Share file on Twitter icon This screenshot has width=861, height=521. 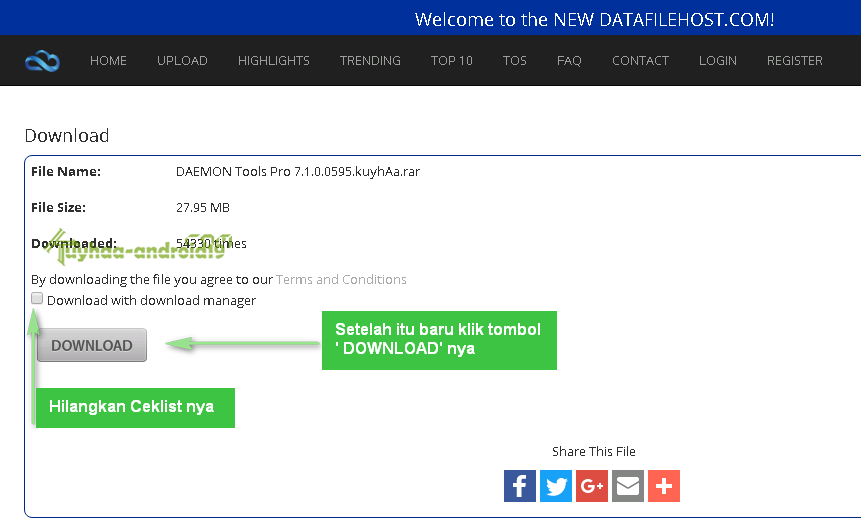coord(556,486)
